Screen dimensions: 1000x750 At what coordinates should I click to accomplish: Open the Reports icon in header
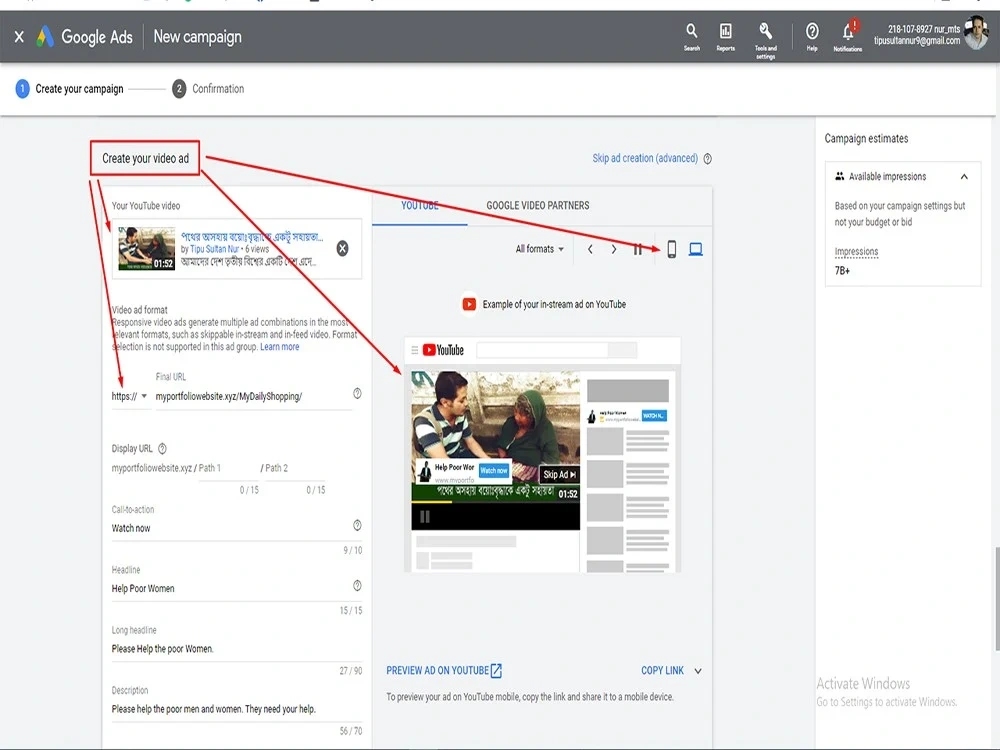click(725, 37)
